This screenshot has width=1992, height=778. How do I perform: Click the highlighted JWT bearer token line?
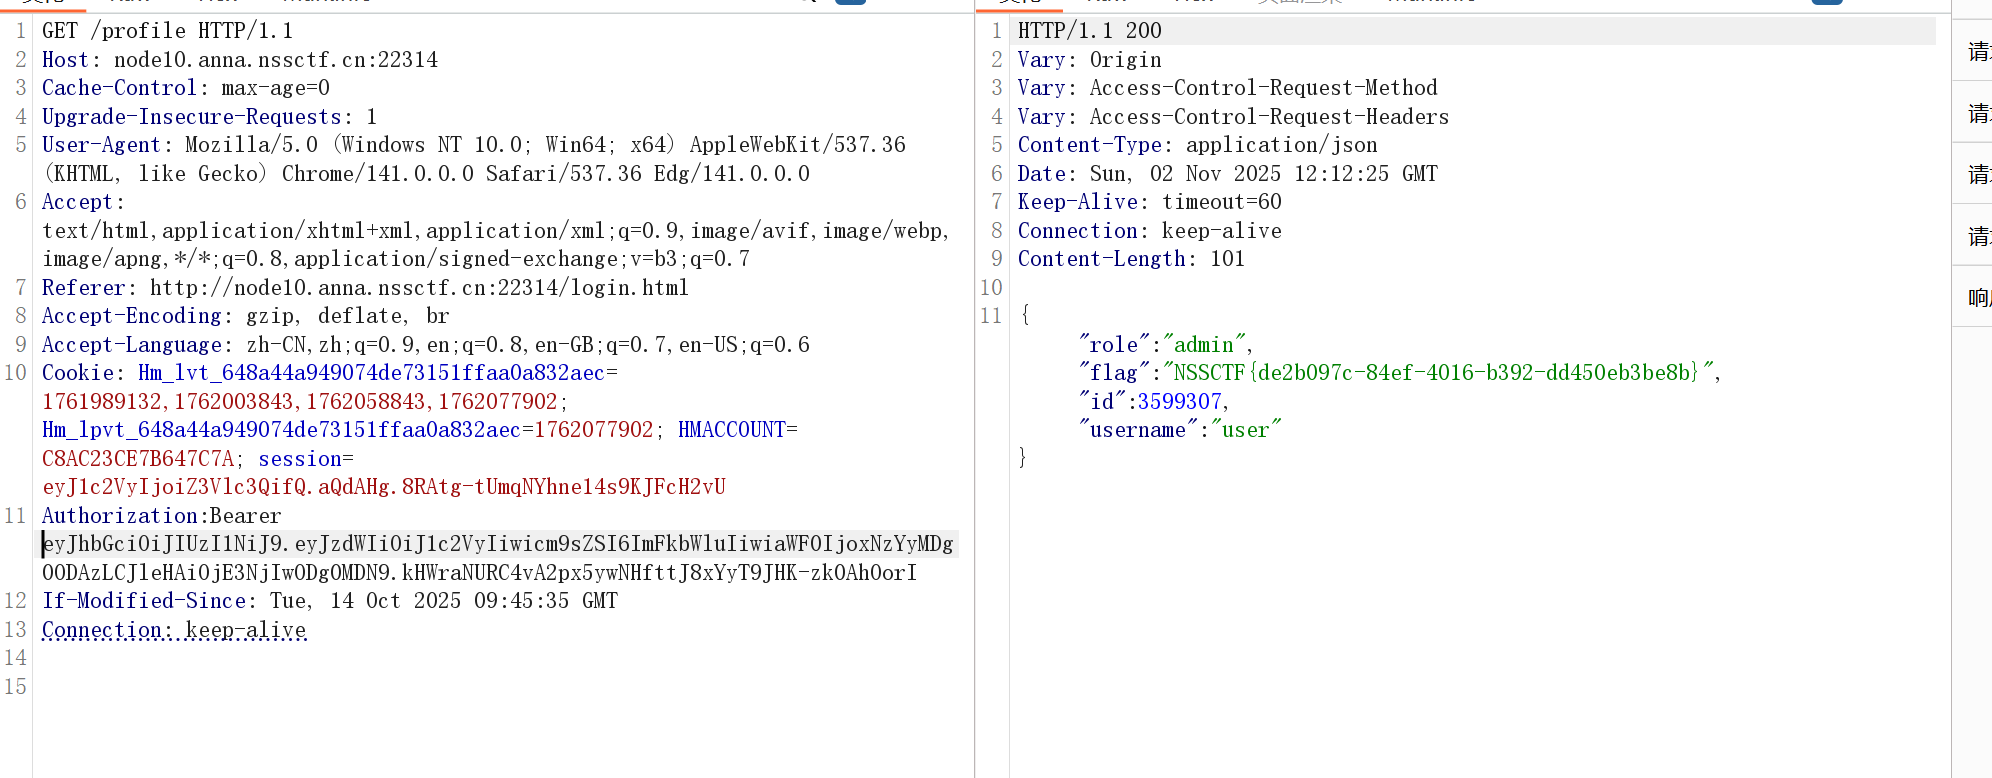pyautogui.click(x=498, y=544)
